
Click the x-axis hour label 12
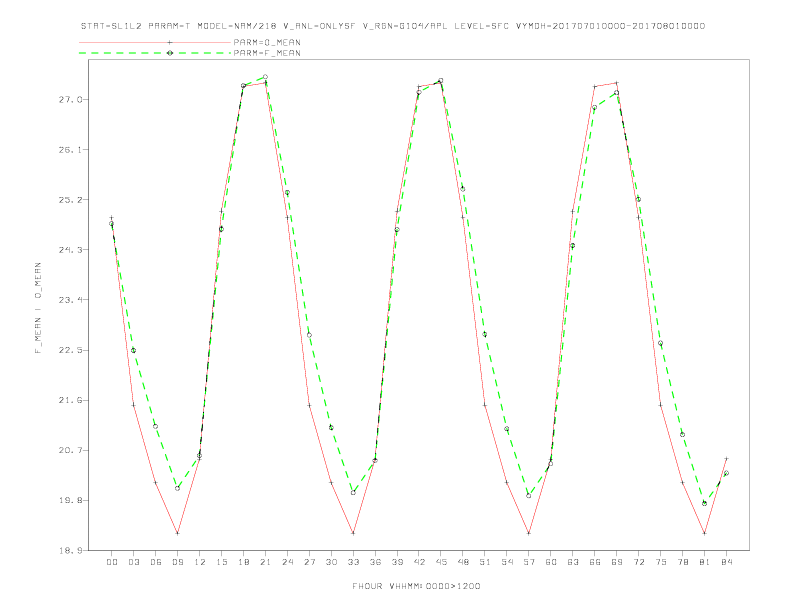click(x=200, y=562)
